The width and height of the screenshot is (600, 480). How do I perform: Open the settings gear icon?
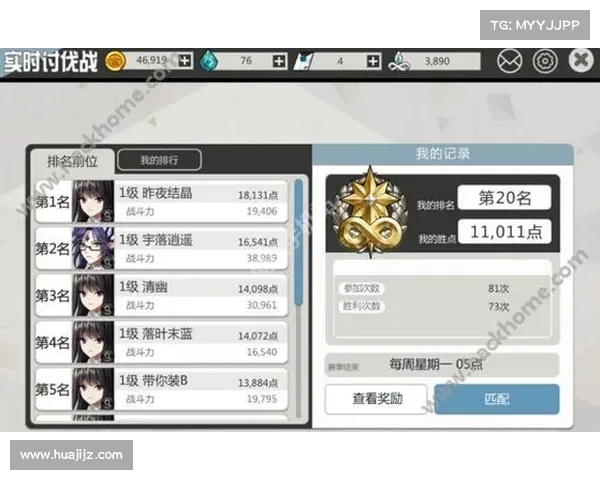(545, 61)
